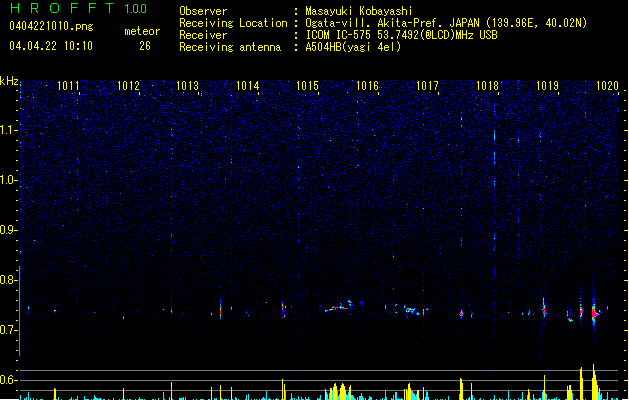Click the 1014 time marker
The width and height of the screenshot is (629, 400).
click(x=248, y=86)
